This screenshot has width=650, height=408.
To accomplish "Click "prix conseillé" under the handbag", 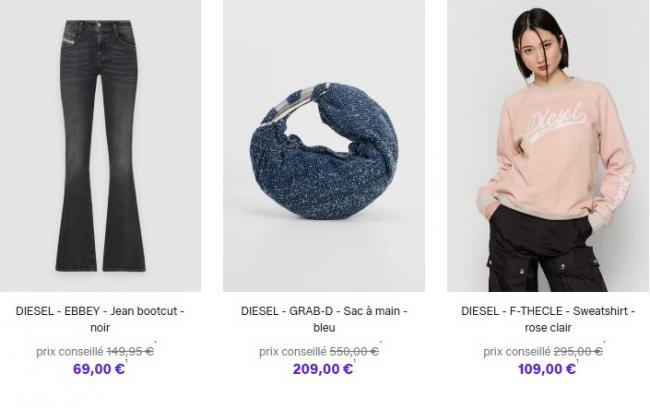I will click(x=293, y=352).
